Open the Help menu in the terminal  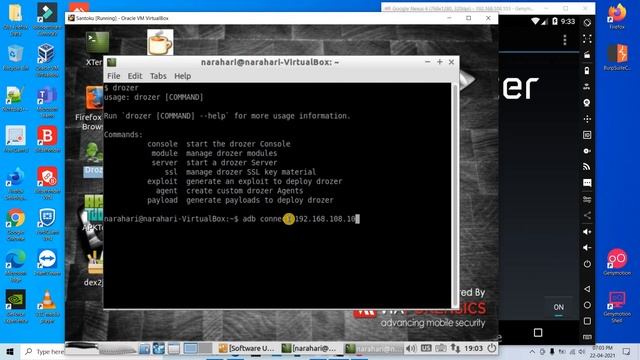182,76
